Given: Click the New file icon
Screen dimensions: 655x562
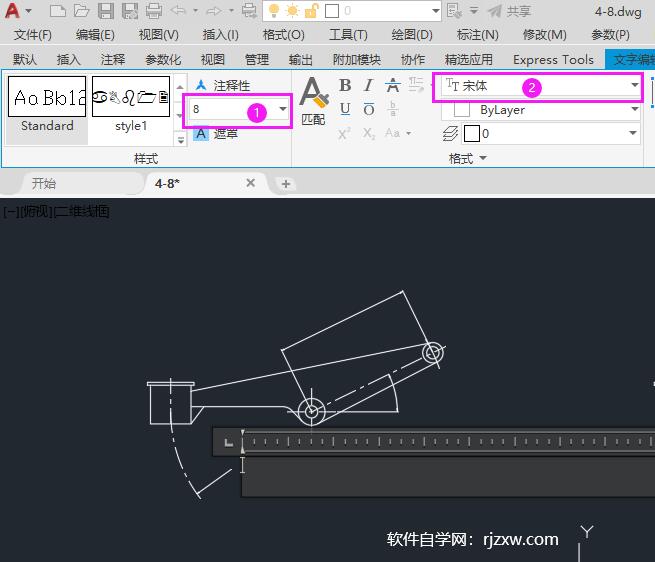Looking at the screenshot, I should coord(58,11).
